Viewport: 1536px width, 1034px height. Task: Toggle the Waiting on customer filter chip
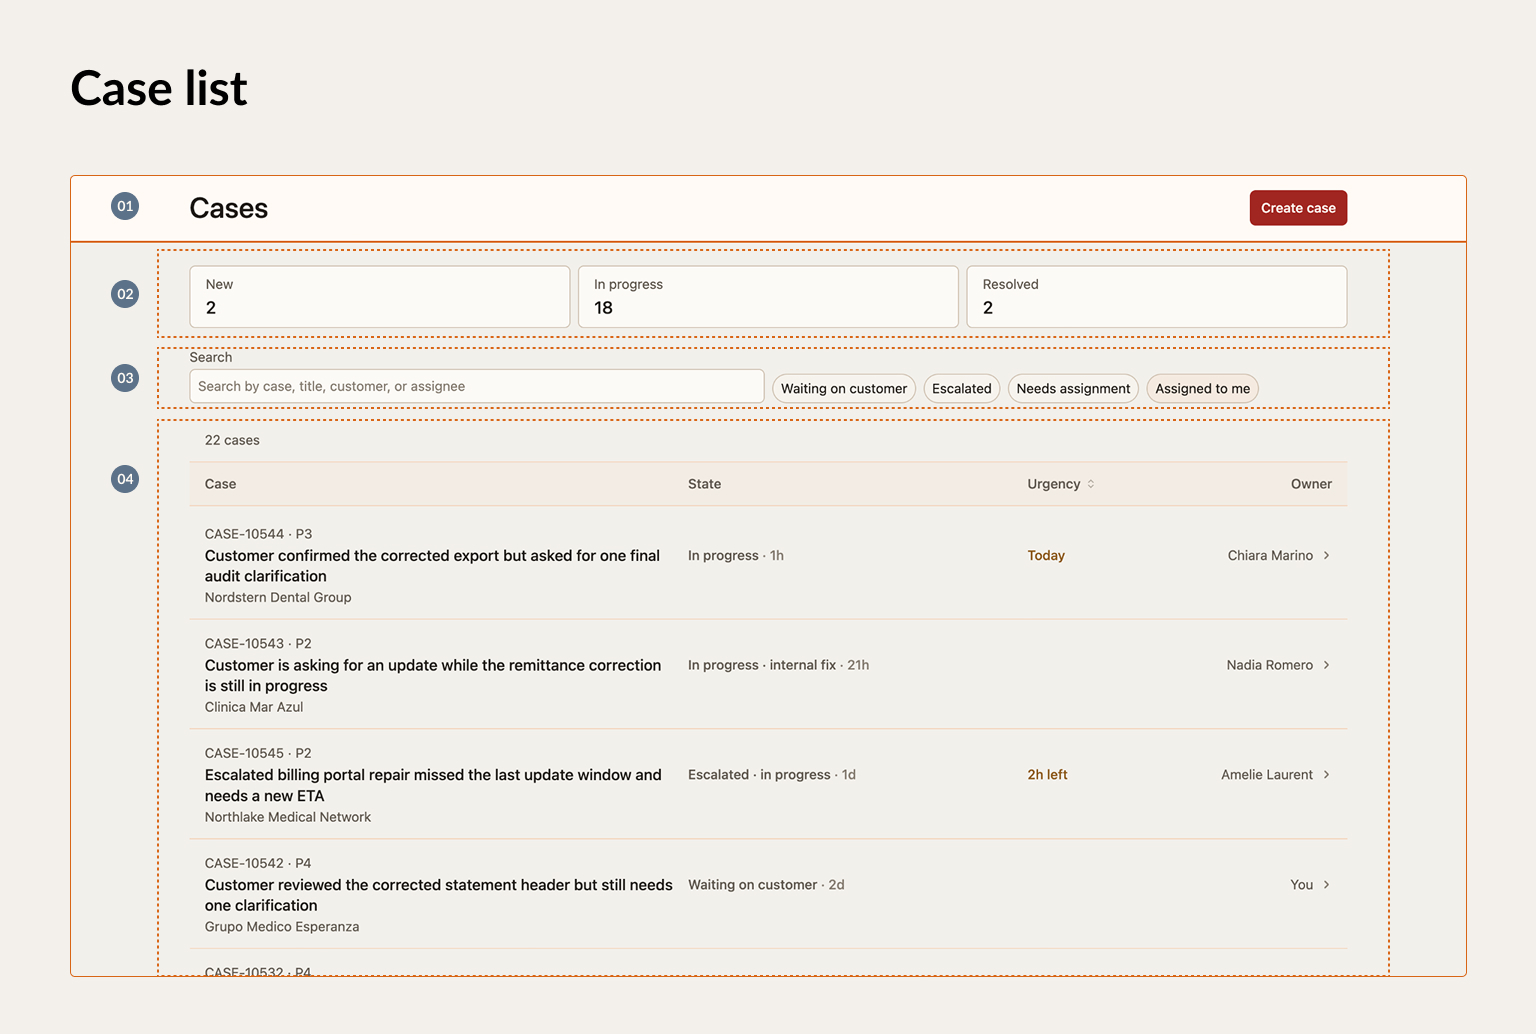844,389
